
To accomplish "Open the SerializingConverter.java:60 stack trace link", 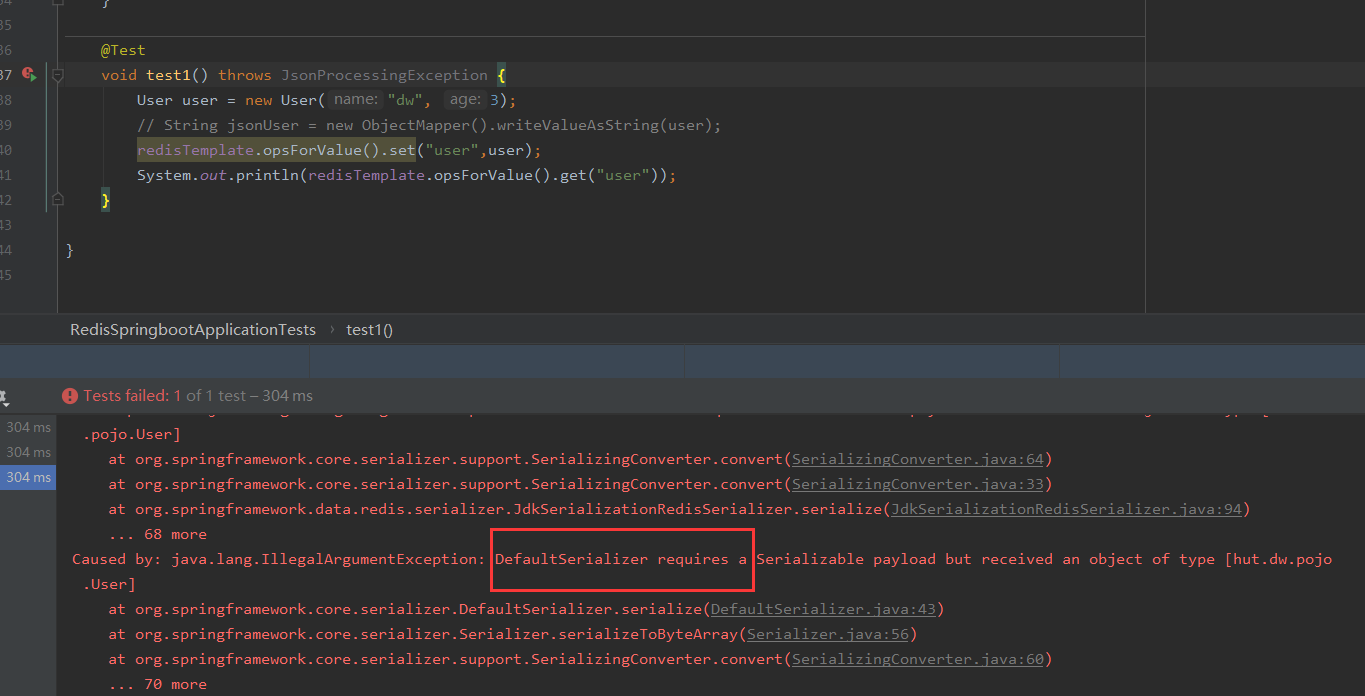I will point(917,659).
